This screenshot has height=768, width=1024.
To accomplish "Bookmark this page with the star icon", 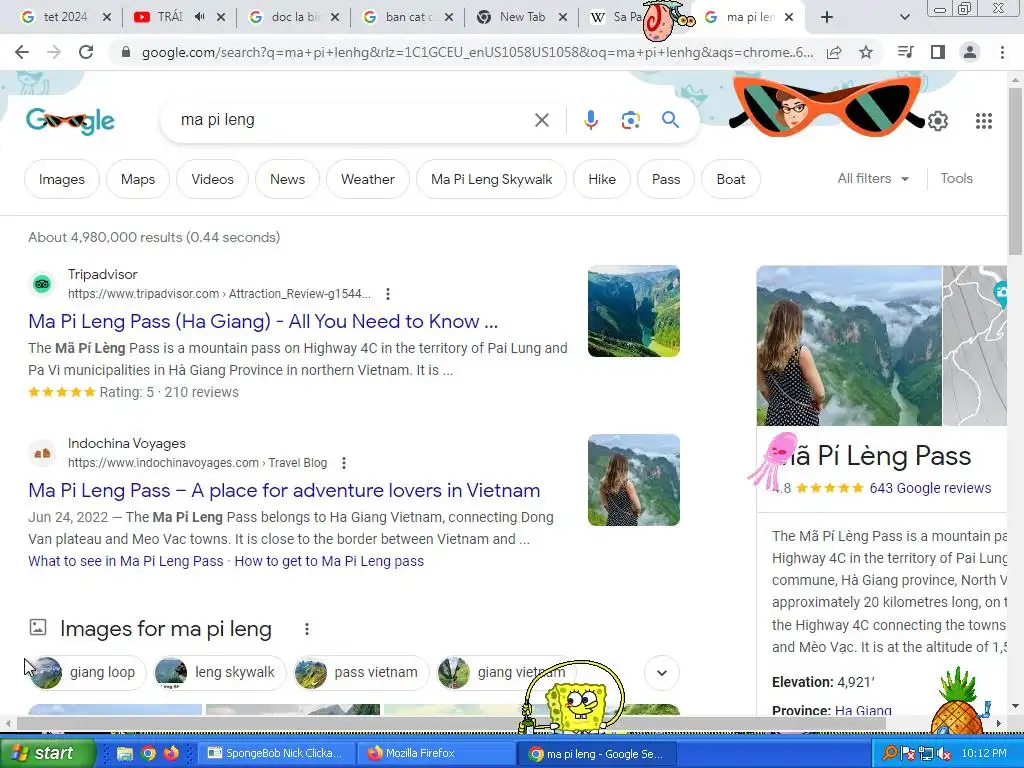I will point(866,52).
